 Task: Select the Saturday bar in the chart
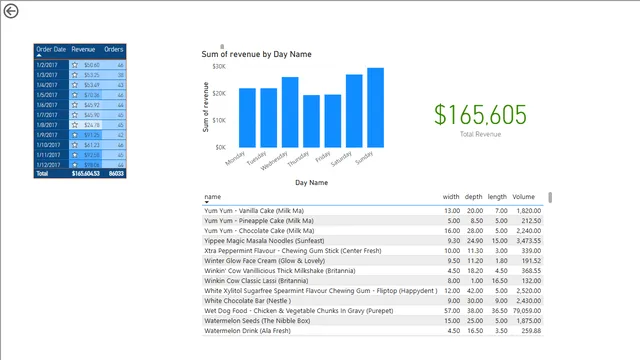tap(354, 111)
